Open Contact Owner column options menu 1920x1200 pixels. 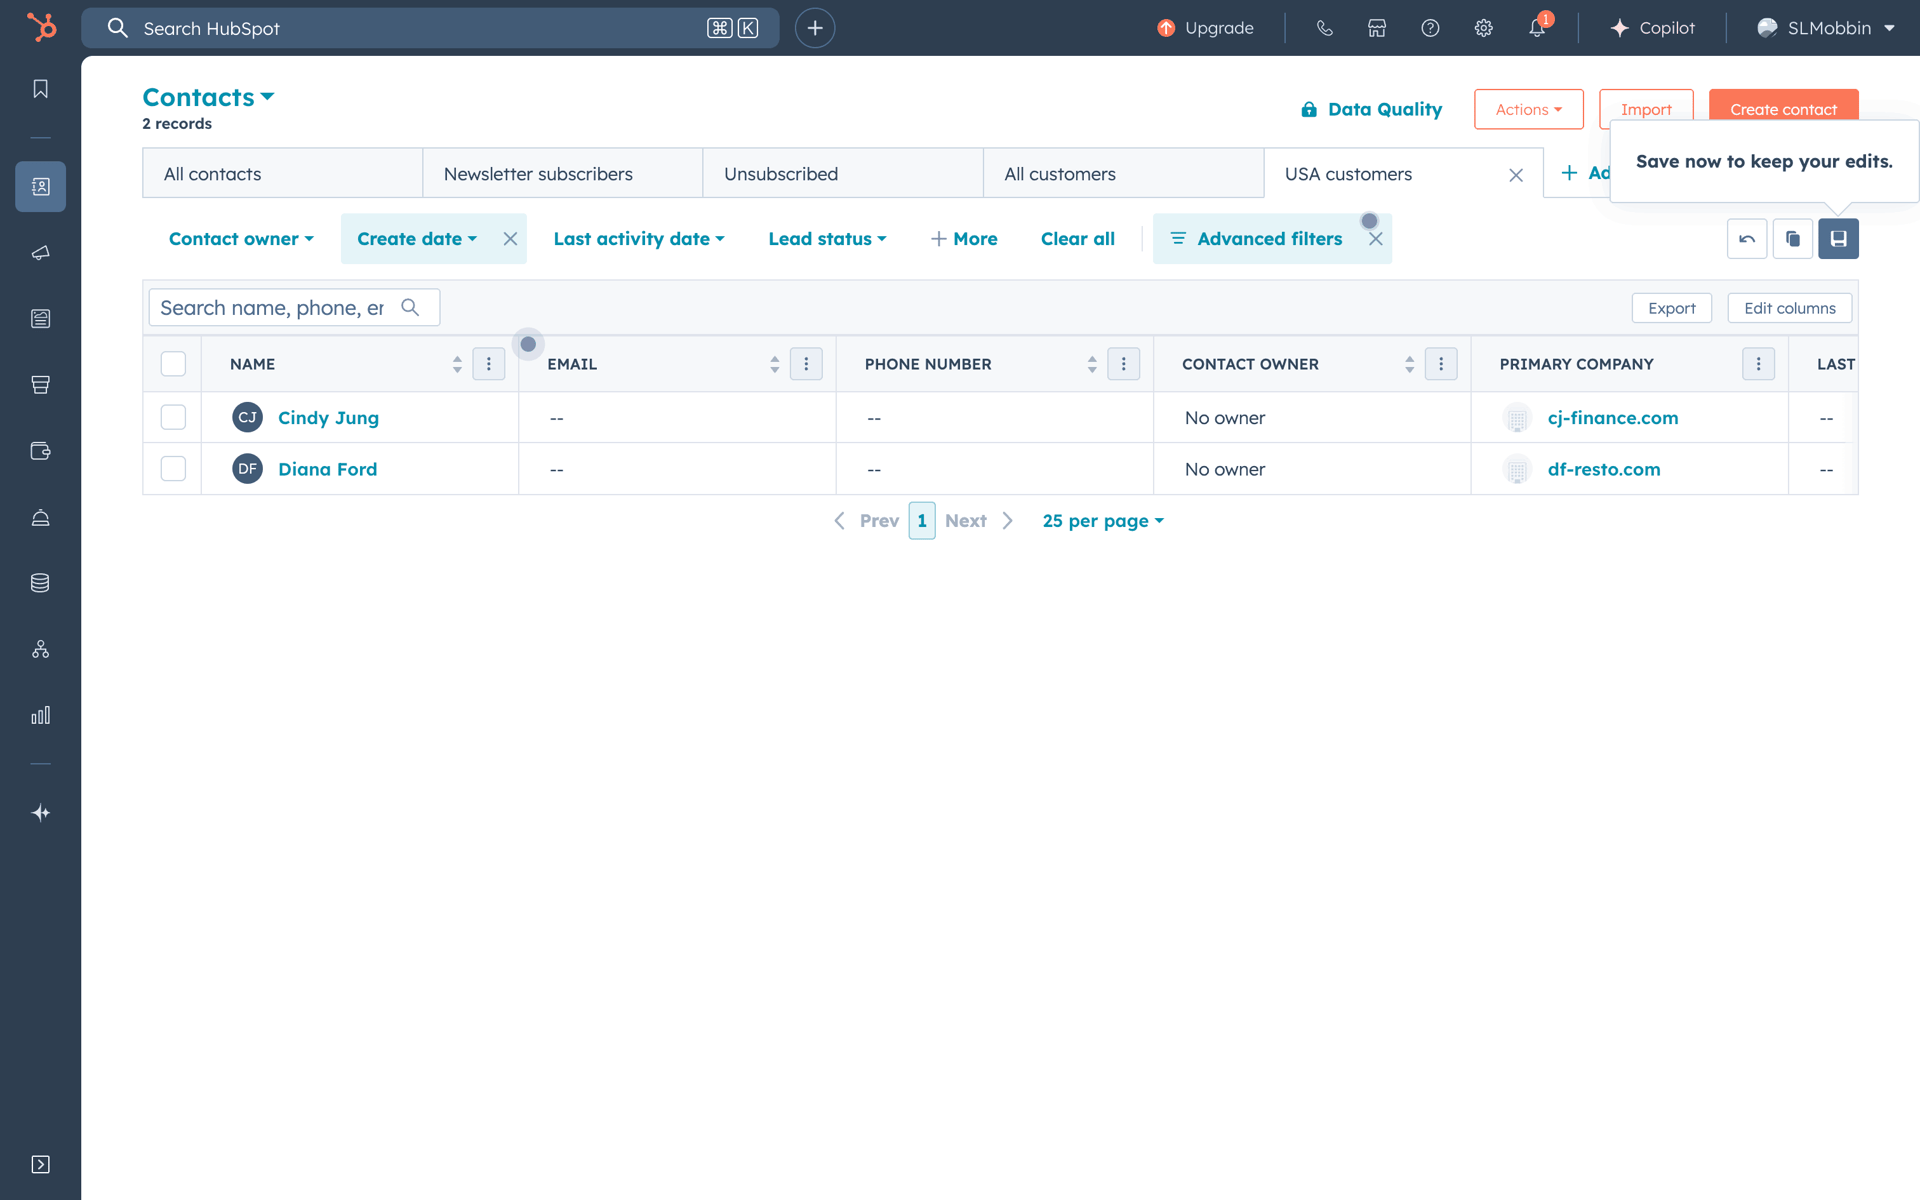coord(1441,364)
